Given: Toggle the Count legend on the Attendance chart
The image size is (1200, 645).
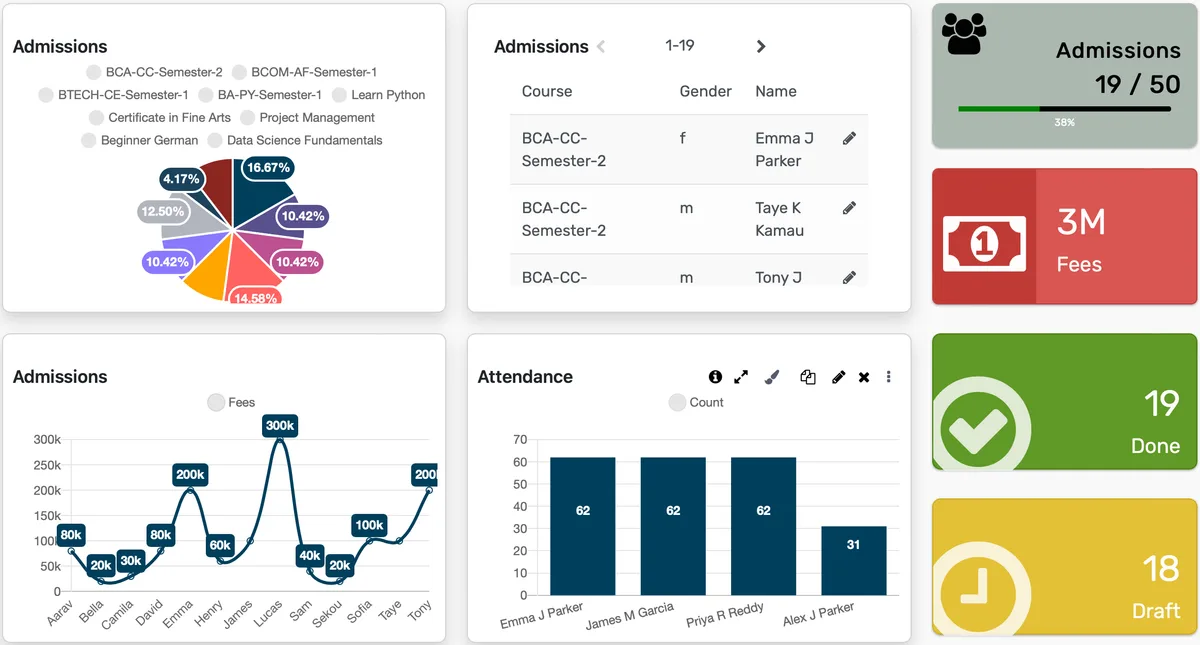Looking at the screenshot, I should click(x=695, y=402).
